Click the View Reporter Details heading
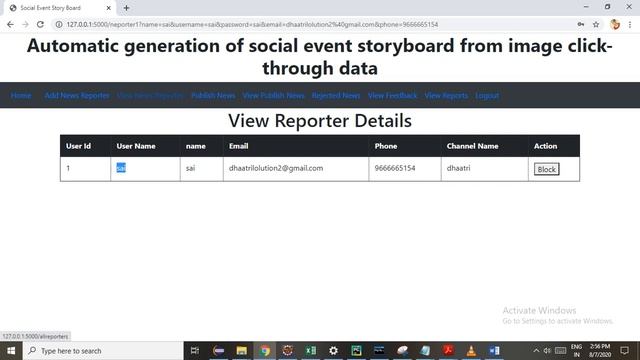Screen dimensions: 640x360 320,121
